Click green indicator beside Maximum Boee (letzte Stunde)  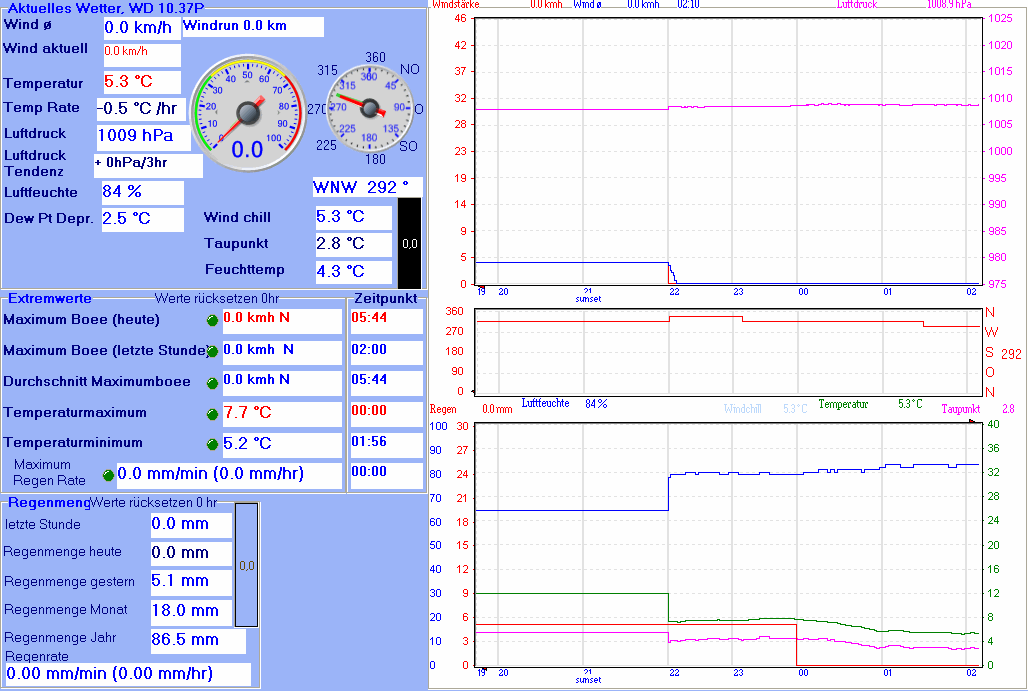click(x=211, y=351)
